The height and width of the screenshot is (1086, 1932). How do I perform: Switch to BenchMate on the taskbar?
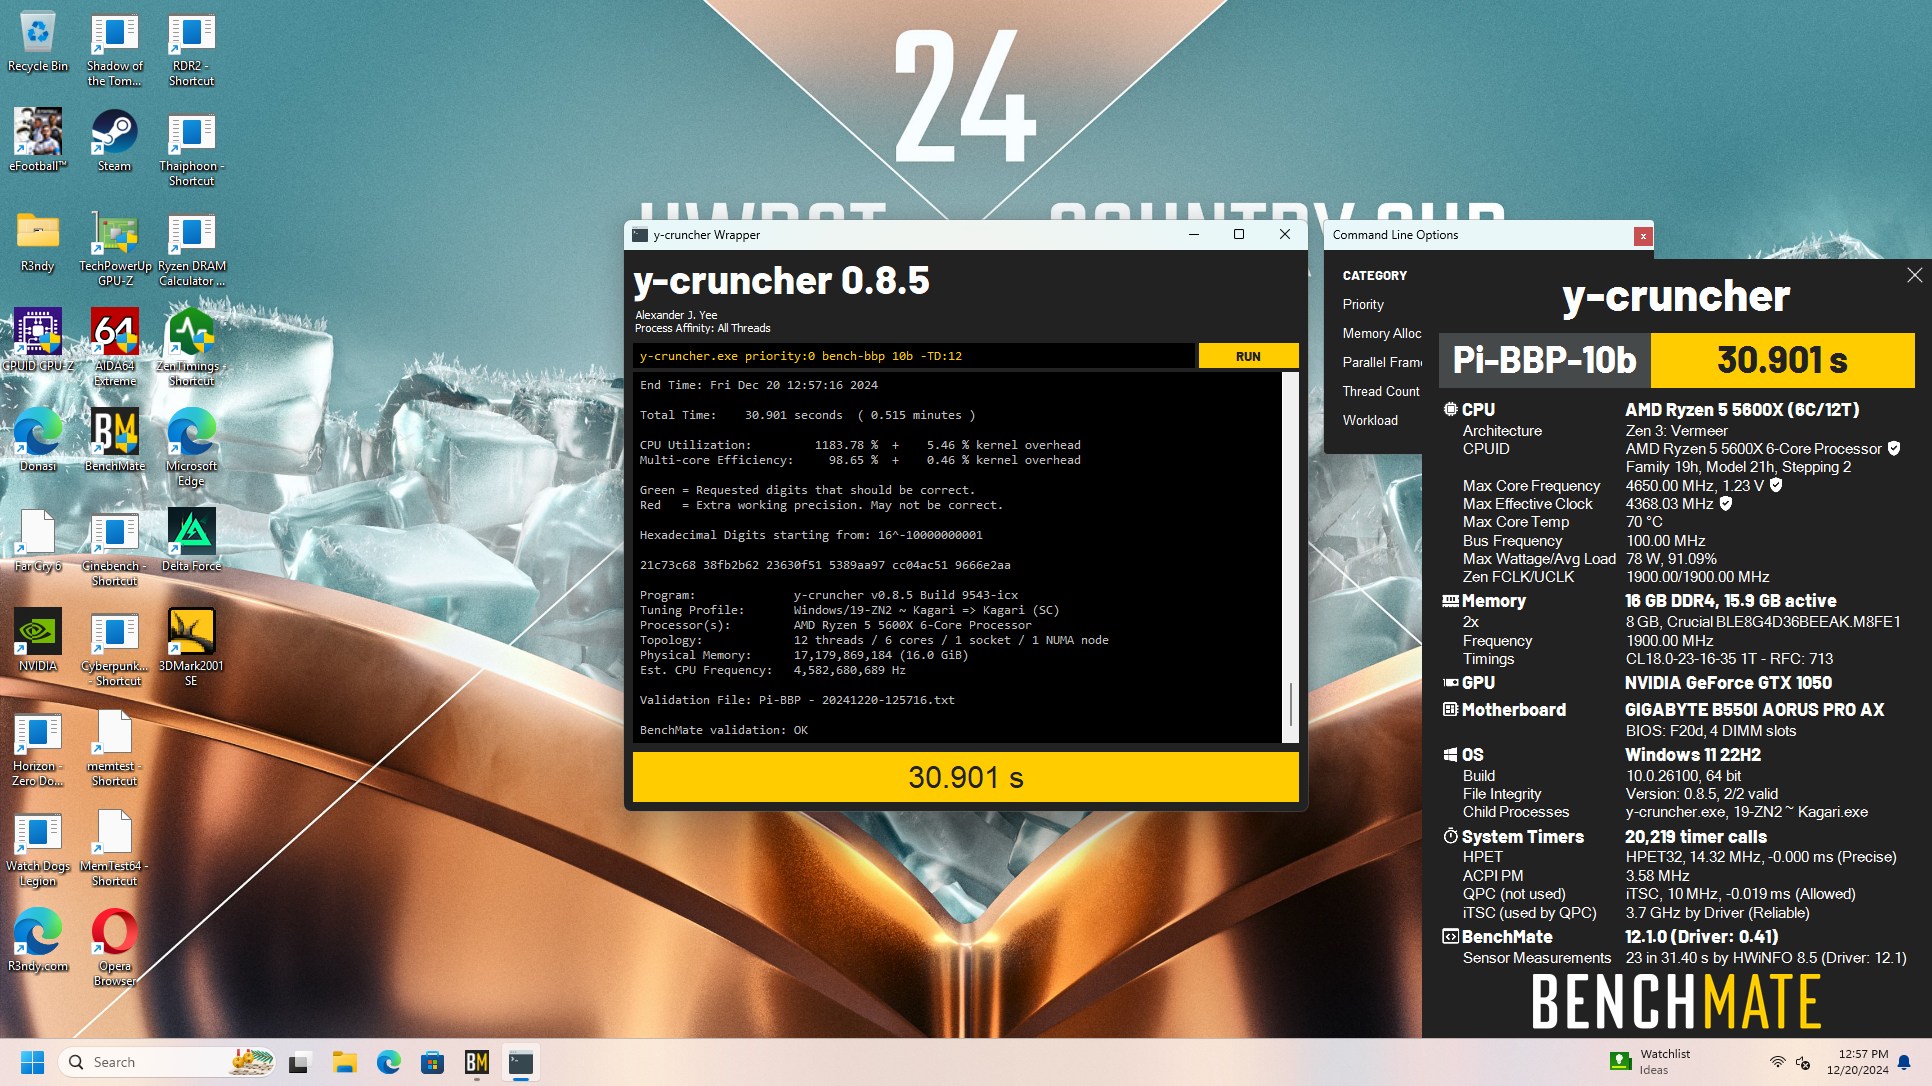coord(476,1062)
